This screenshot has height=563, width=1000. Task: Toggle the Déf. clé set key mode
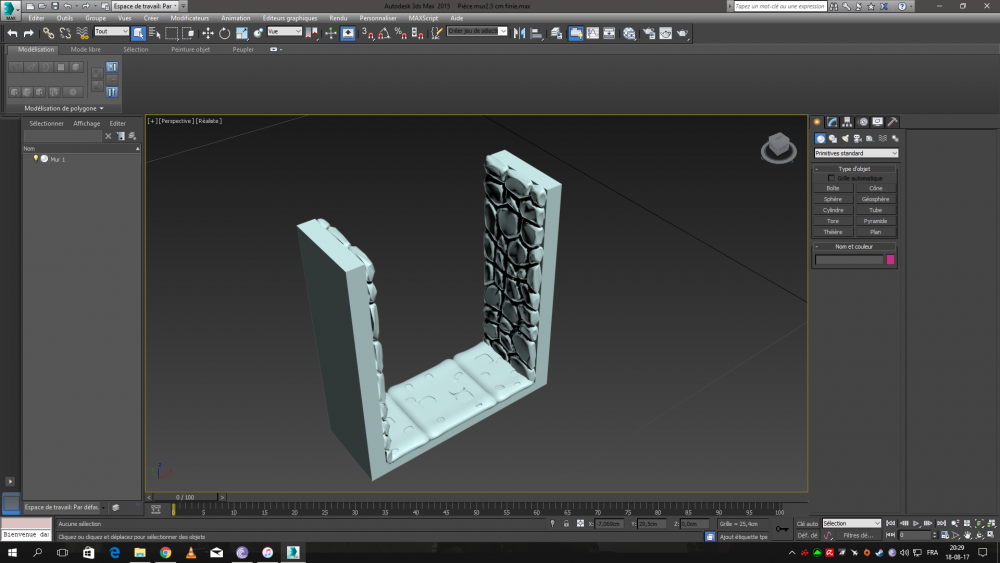coord(807,536)
